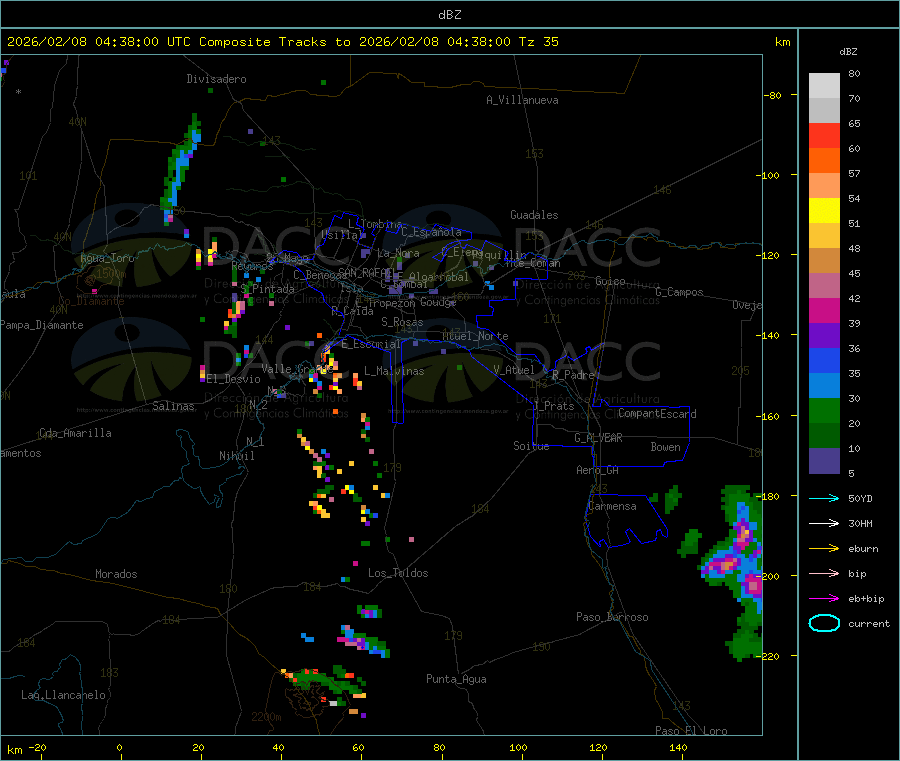Click the 'Soitue' map label
Image resolution: width=900 pixels, height=761 pixels.
coord(531,445)
